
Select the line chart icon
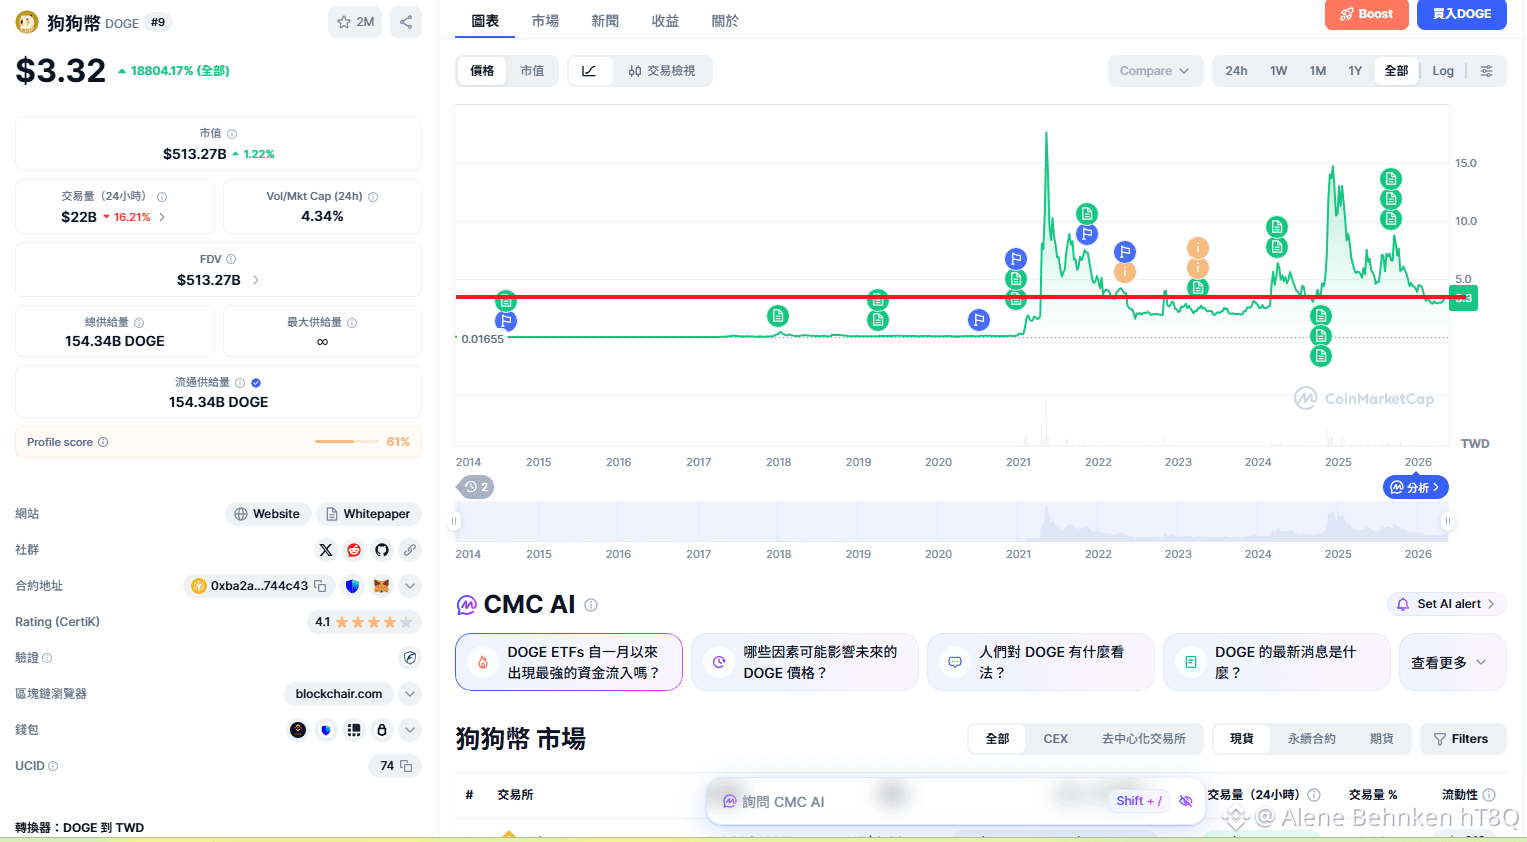(x=590, y=71)
